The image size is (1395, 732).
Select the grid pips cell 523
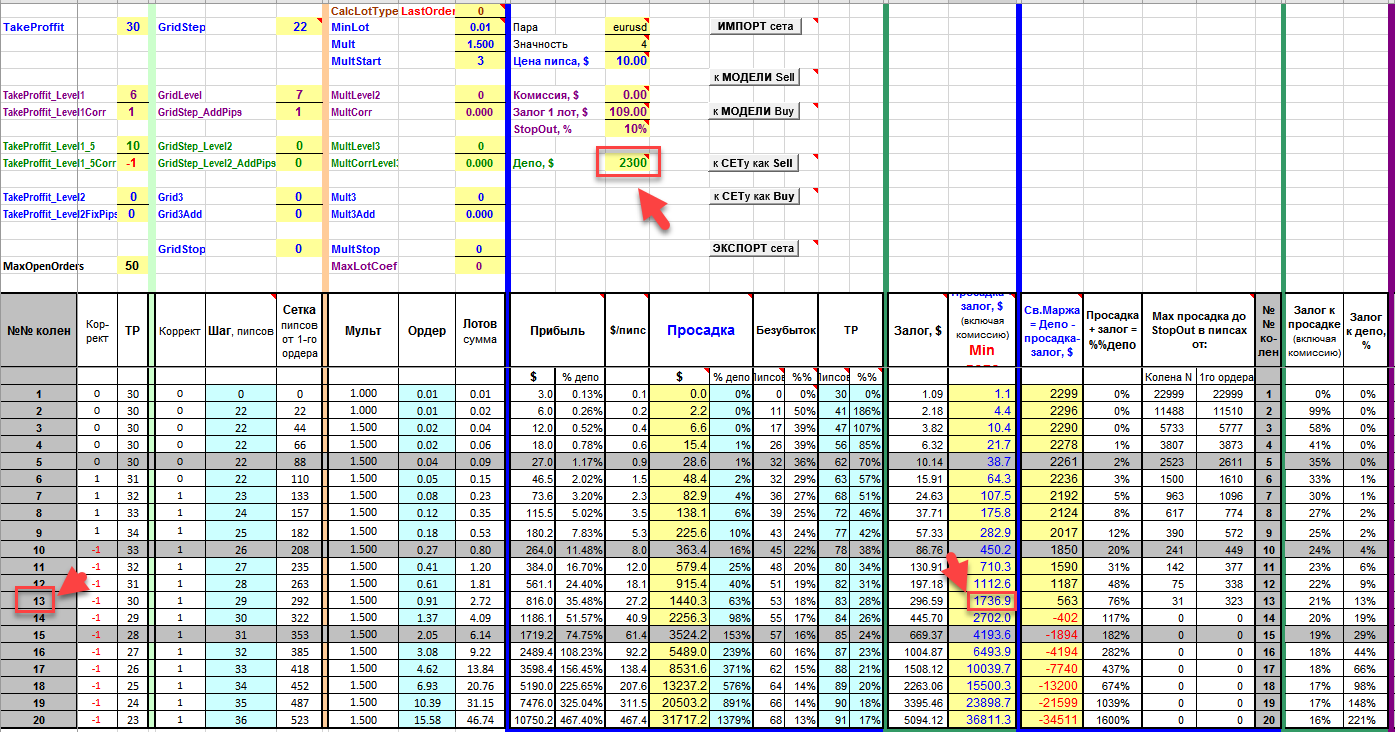(x=300, y=720)
